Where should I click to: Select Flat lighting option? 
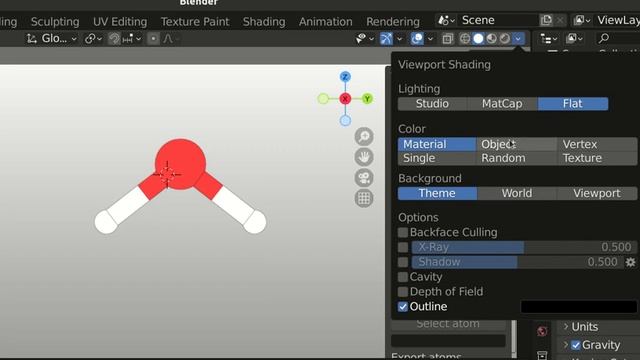coord(573,104)
